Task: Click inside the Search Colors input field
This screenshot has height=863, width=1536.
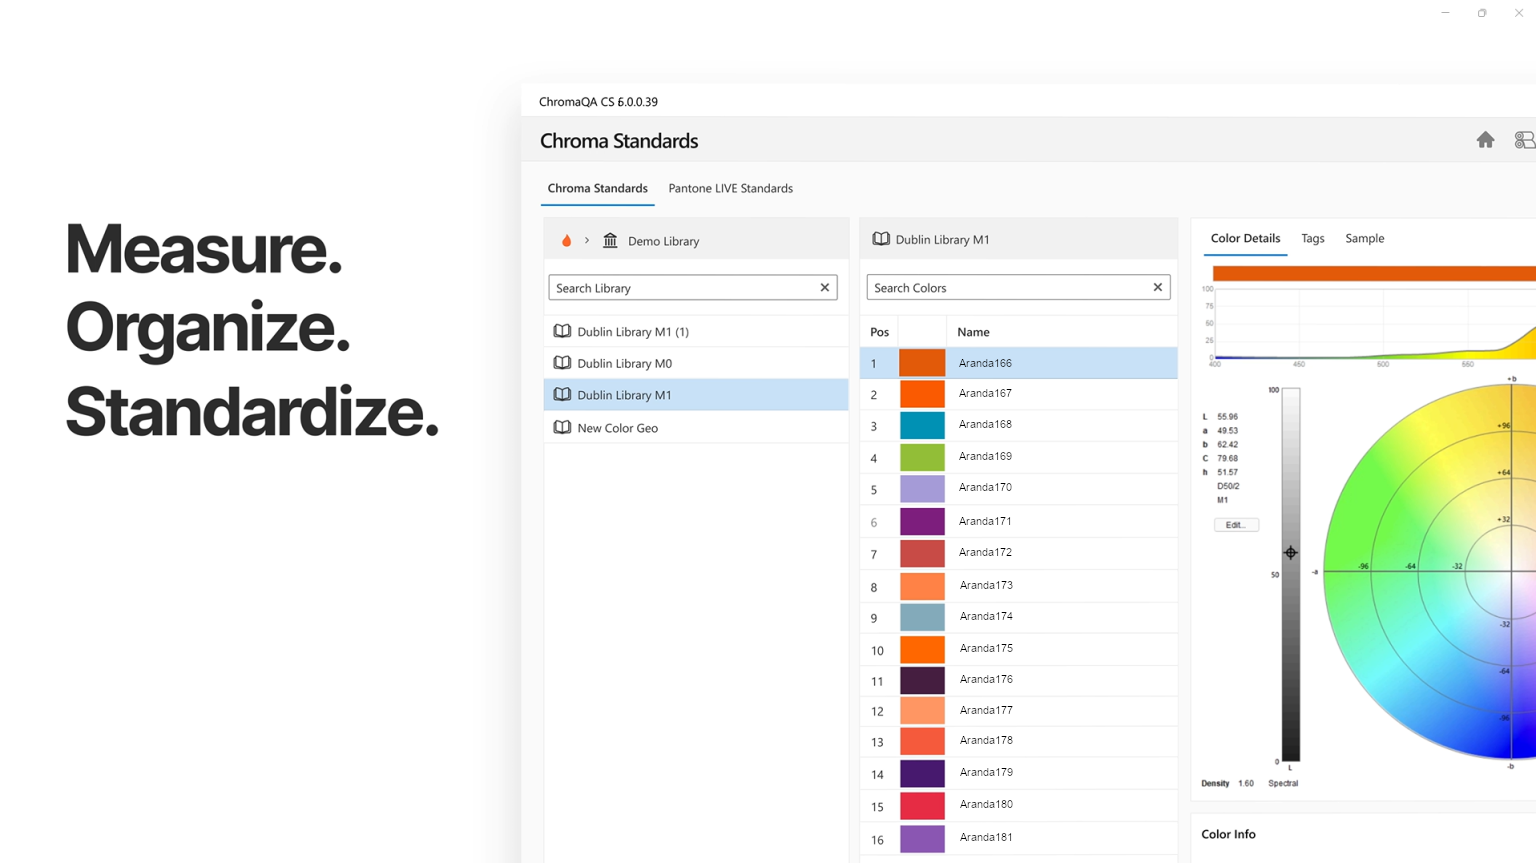Action: (x=1000, y=287)
